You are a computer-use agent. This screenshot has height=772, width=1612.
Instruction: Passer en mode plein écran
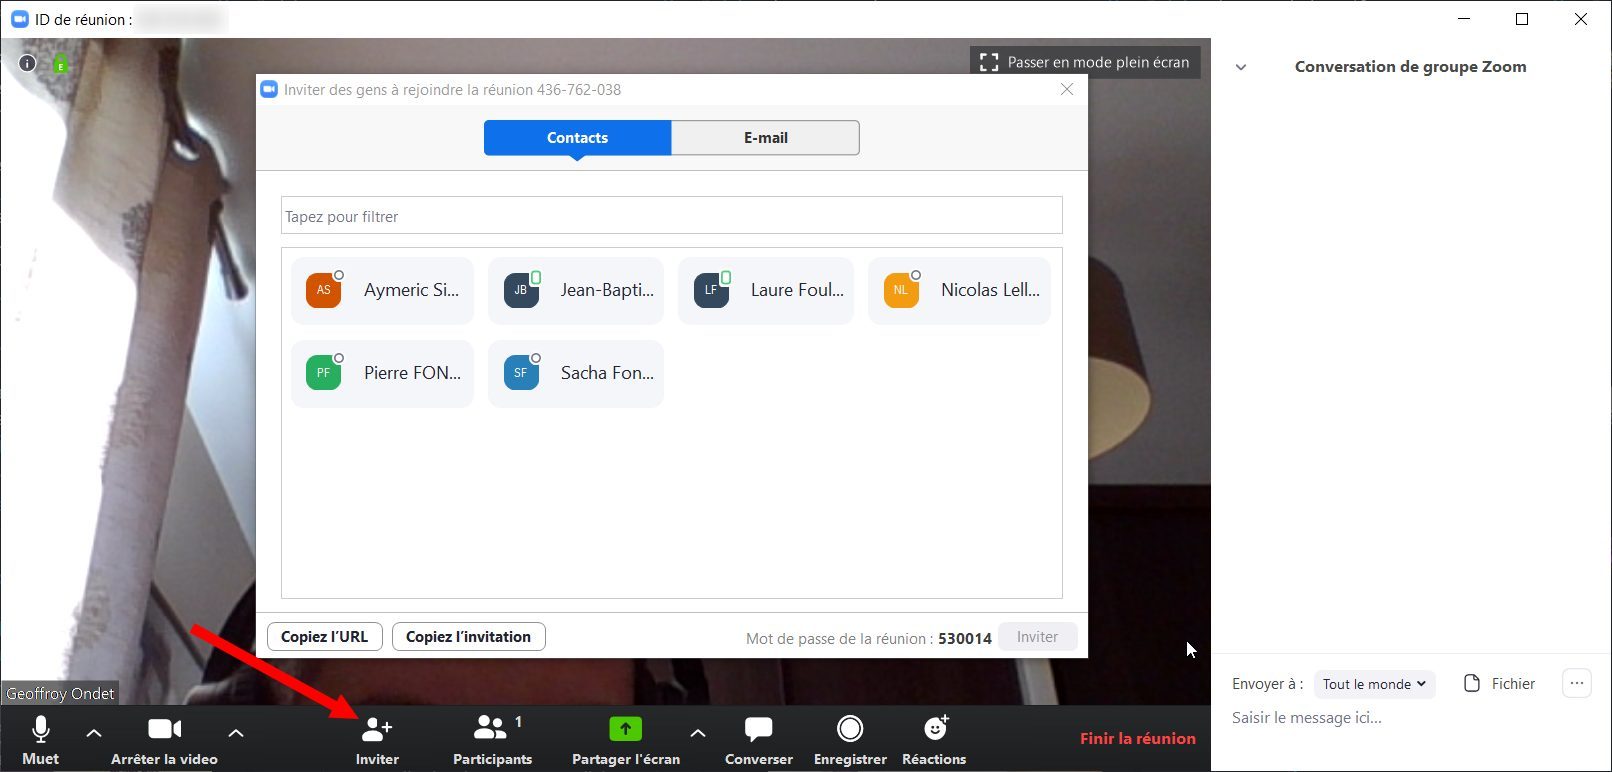(x=1085, y=62)
